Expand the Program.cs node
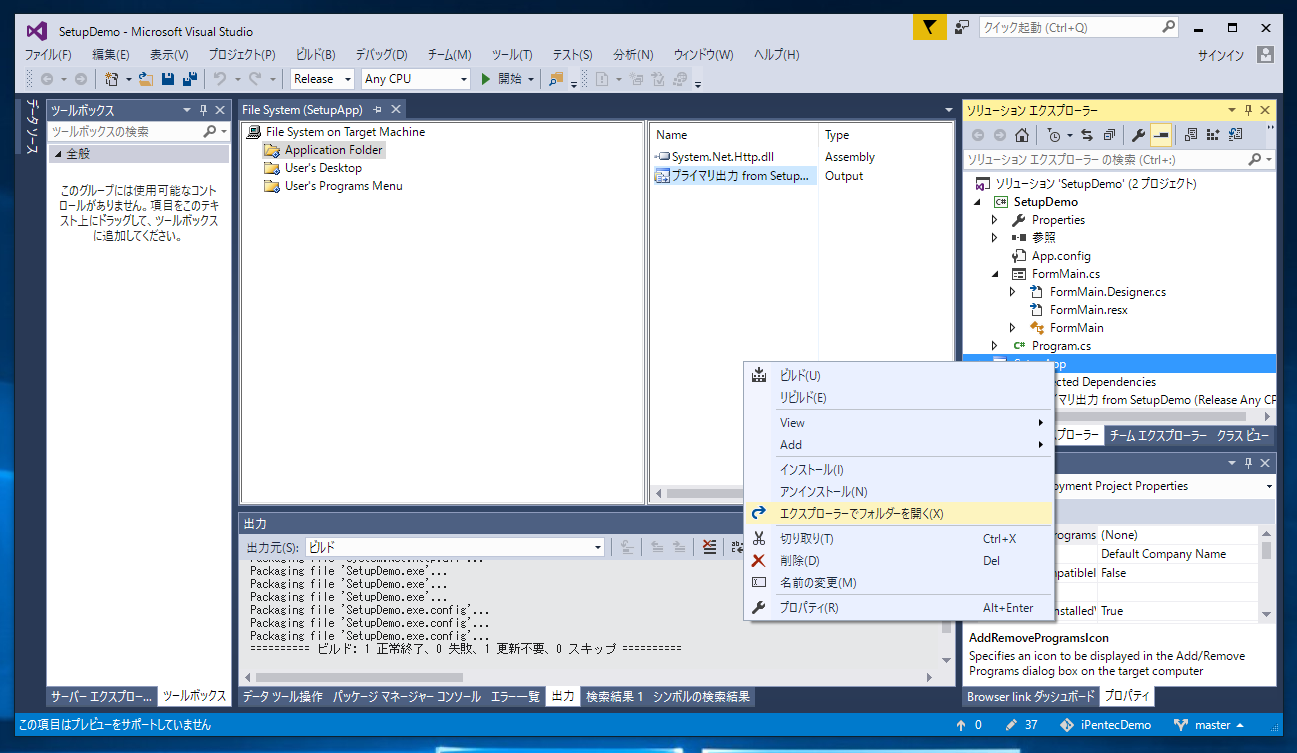1297x753 pixels. [x=994, y=346]
